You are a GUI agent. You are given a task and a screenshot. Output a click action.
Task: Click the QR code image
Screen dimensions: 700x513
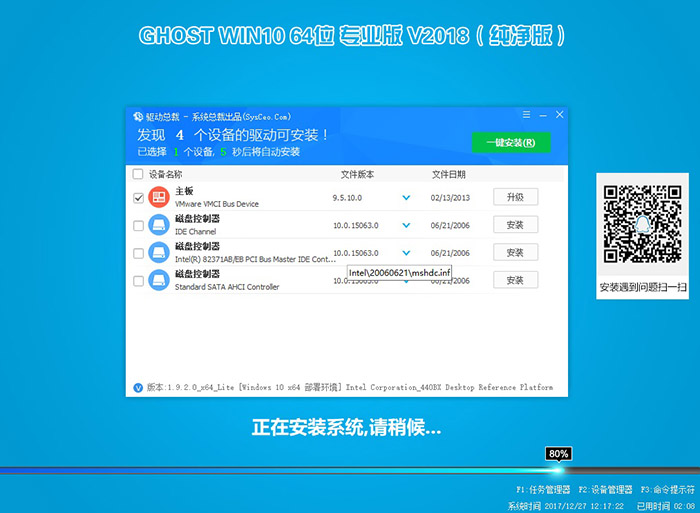click(642, 224)
